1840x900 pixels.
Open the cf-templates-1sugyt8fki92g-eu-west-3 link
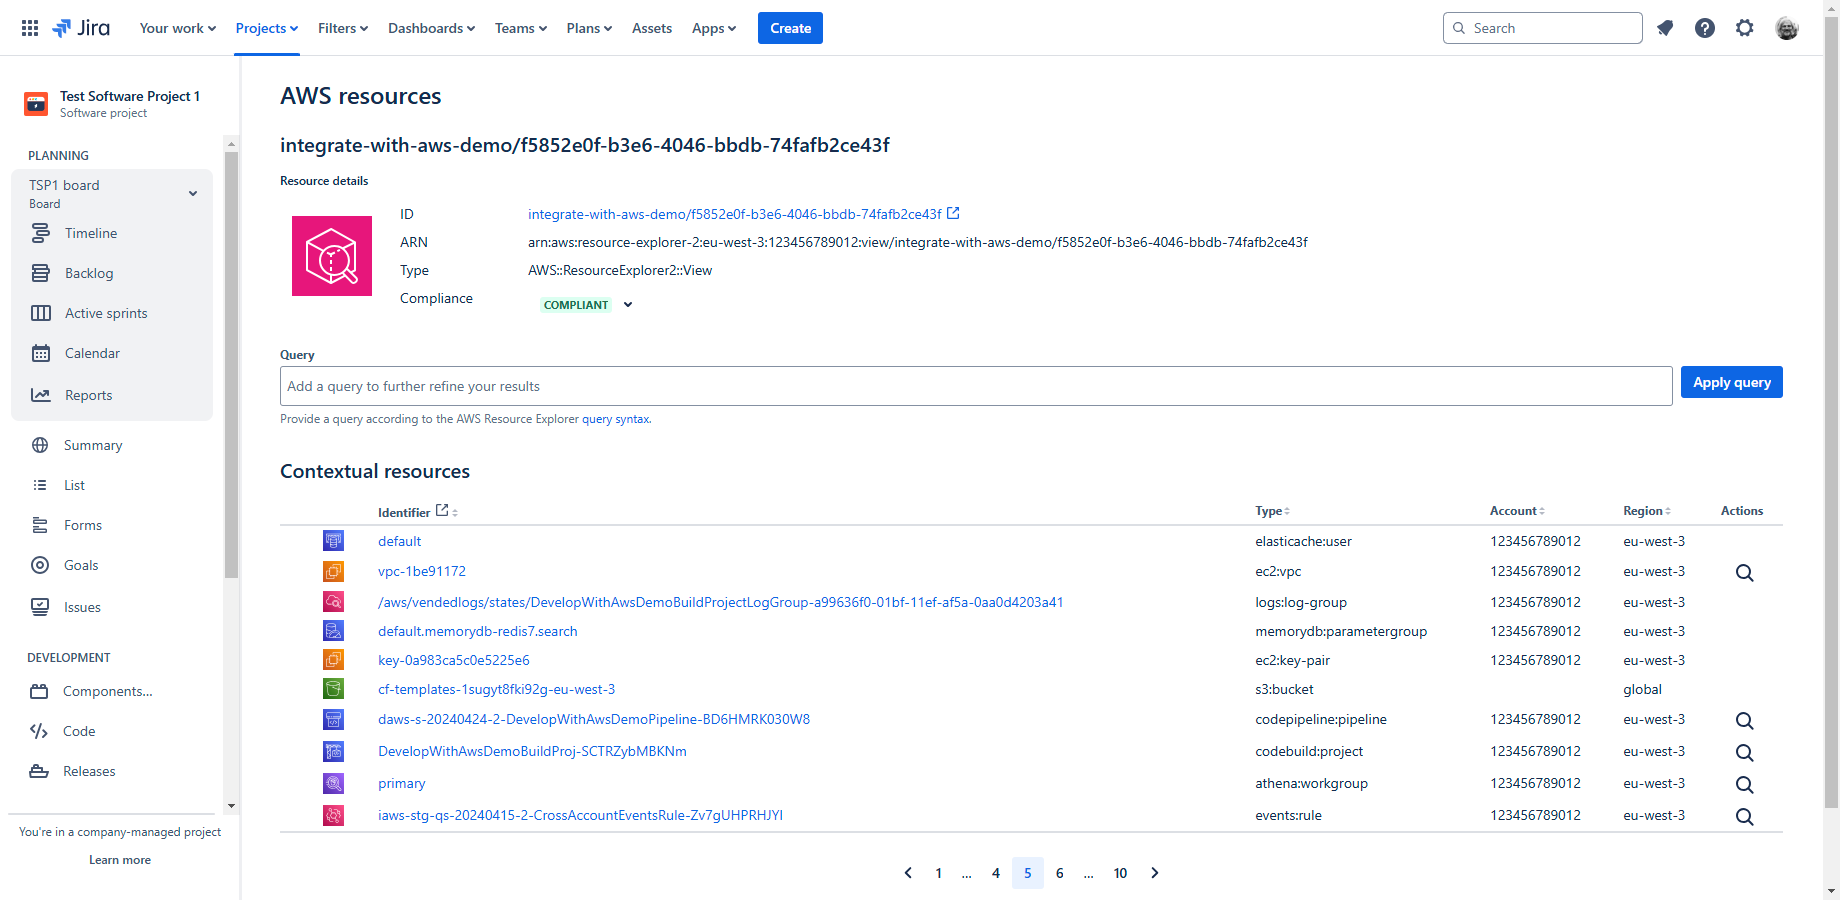click(496, 689)
